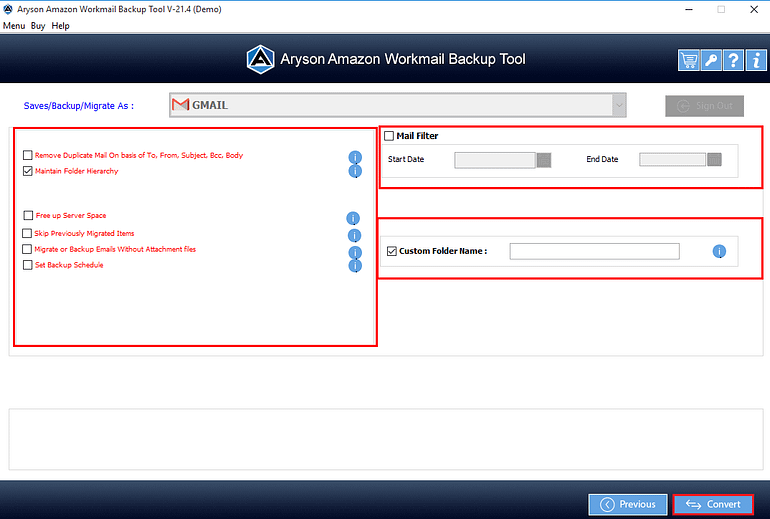
Task: Open the Help menu
Action: click(x=60, y=26)
